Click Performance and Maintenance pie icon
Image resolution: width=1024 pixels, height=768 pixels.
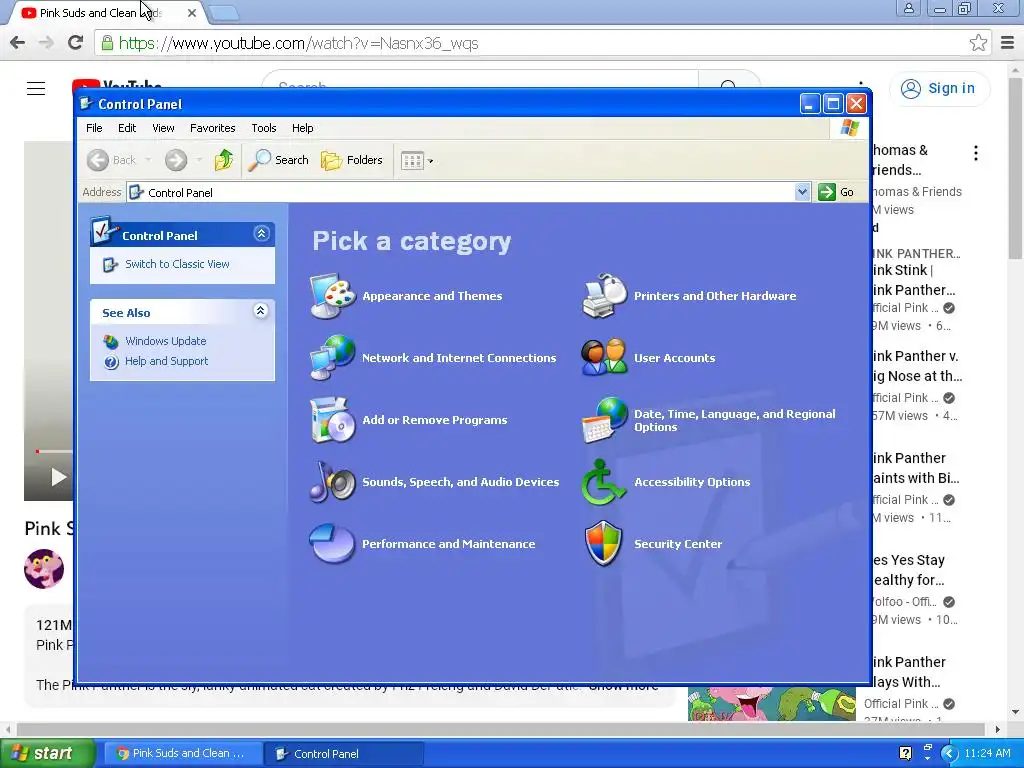coord(332,543)
